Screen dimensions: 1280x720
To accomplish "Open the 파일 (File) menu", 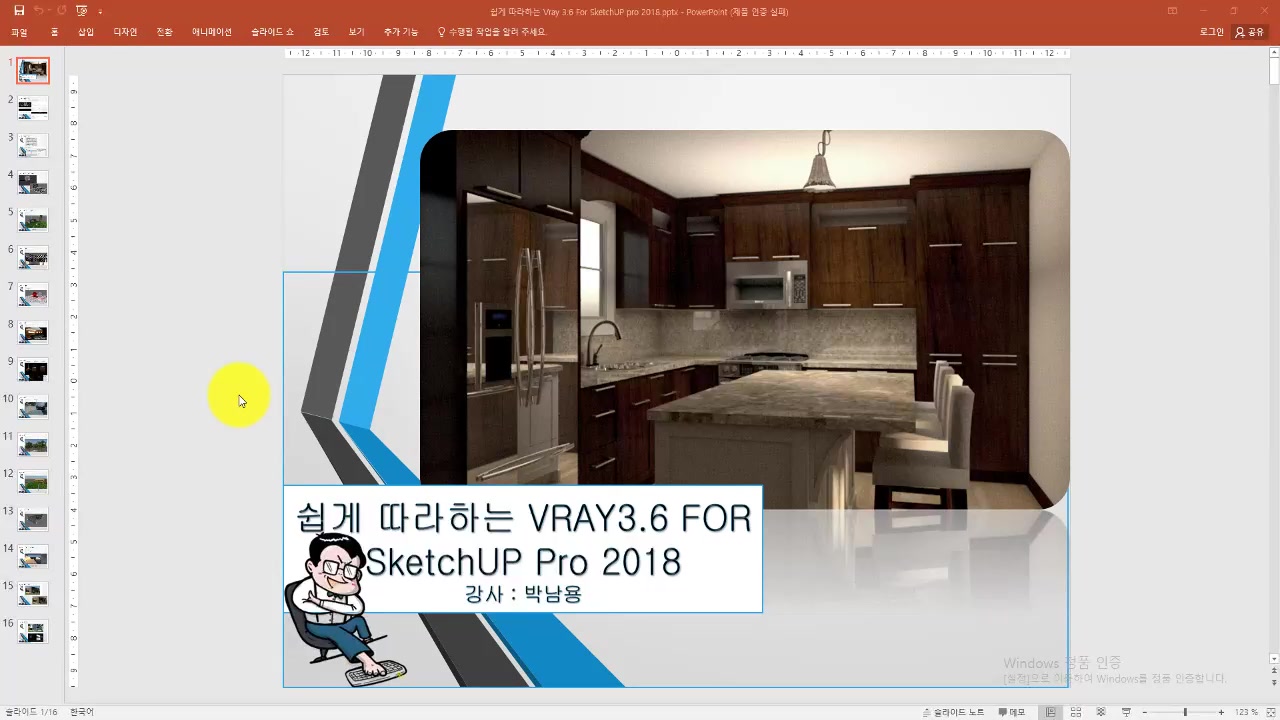I will coord(19,32).
